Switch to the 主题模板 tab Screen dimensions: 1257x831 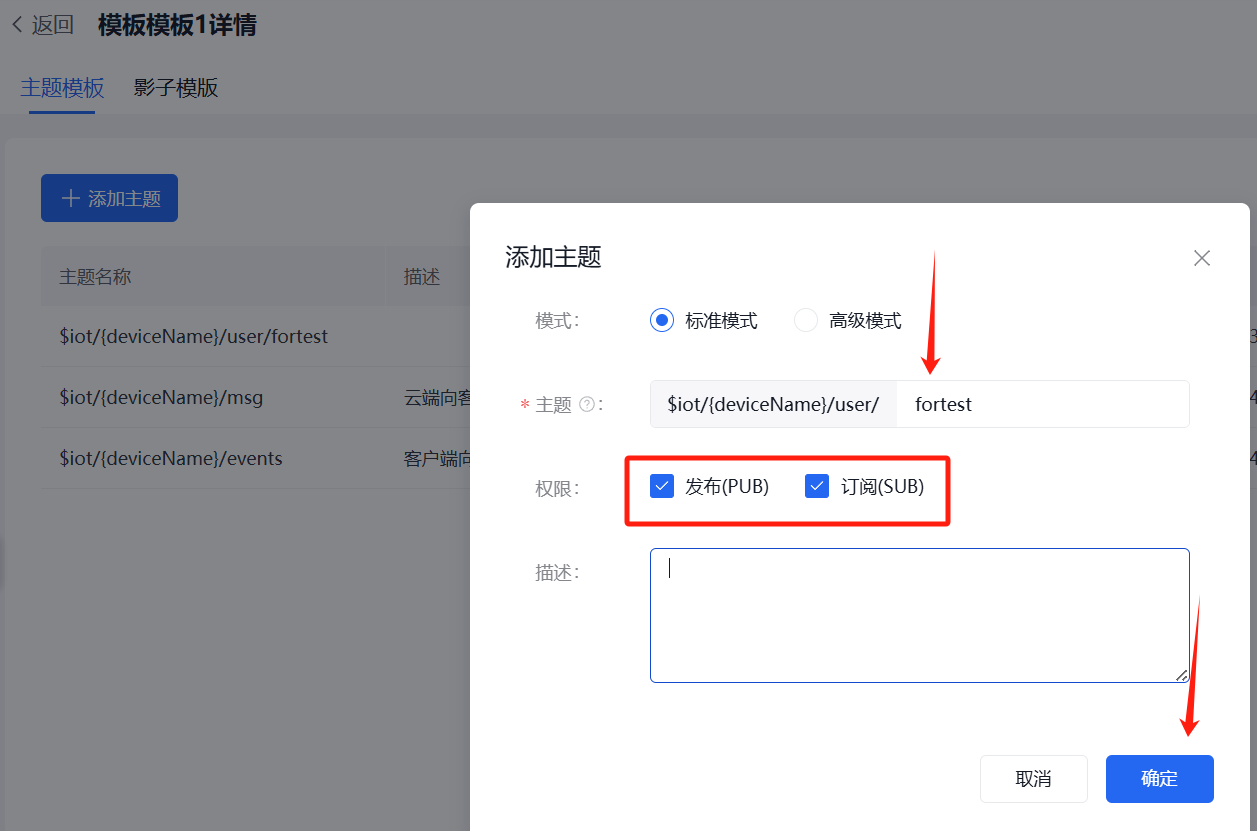62,88
